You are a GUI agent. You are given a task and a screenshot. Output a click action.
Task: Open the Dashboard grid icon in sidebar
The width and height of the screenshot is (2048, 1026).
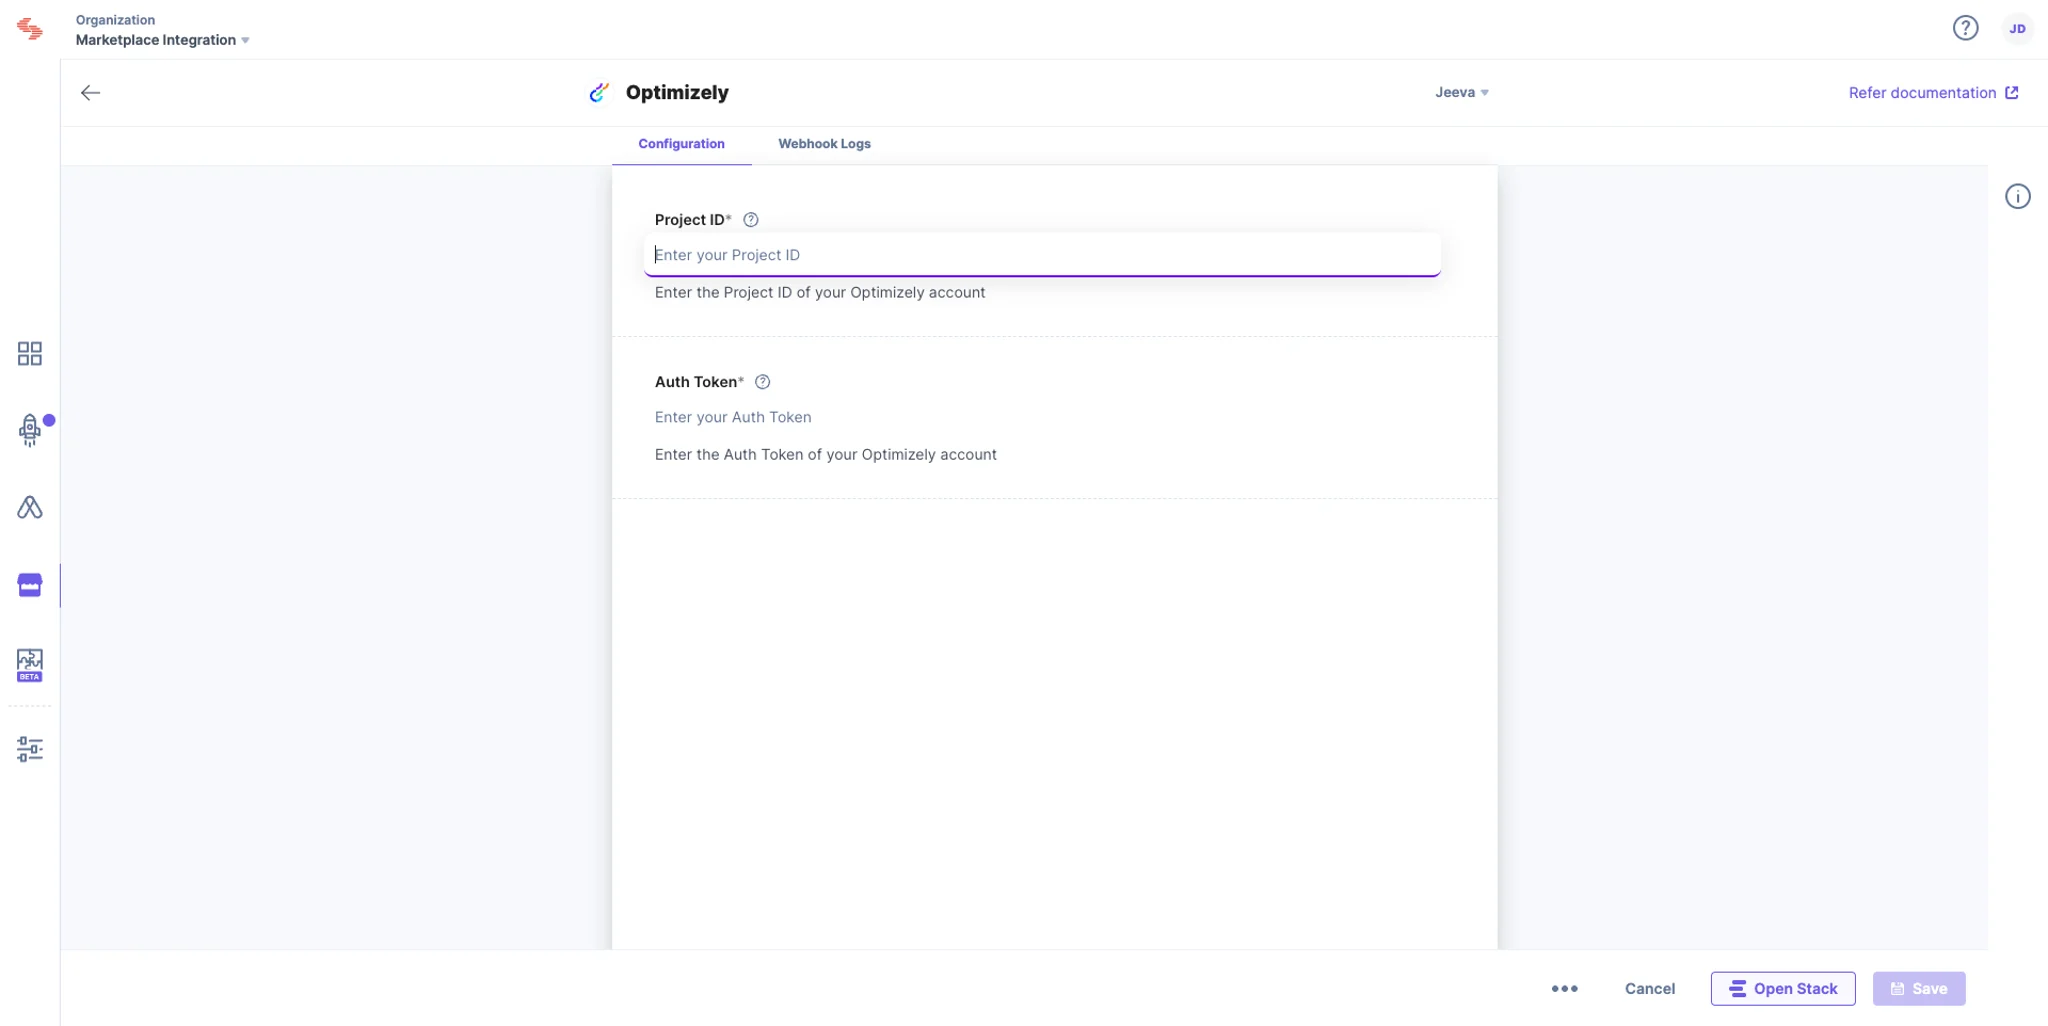pyautogui.click(x=30, y=353)
